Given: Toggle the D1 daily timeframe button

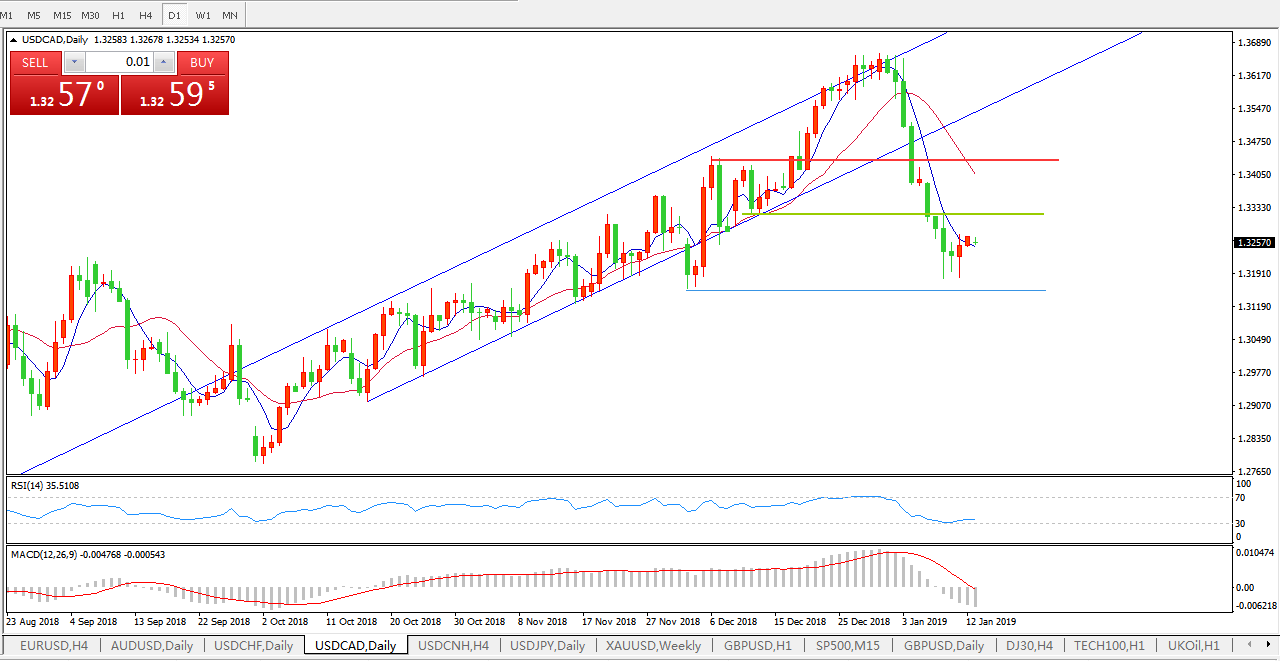Looking at the screenshot, I should [x=175, y=15].
